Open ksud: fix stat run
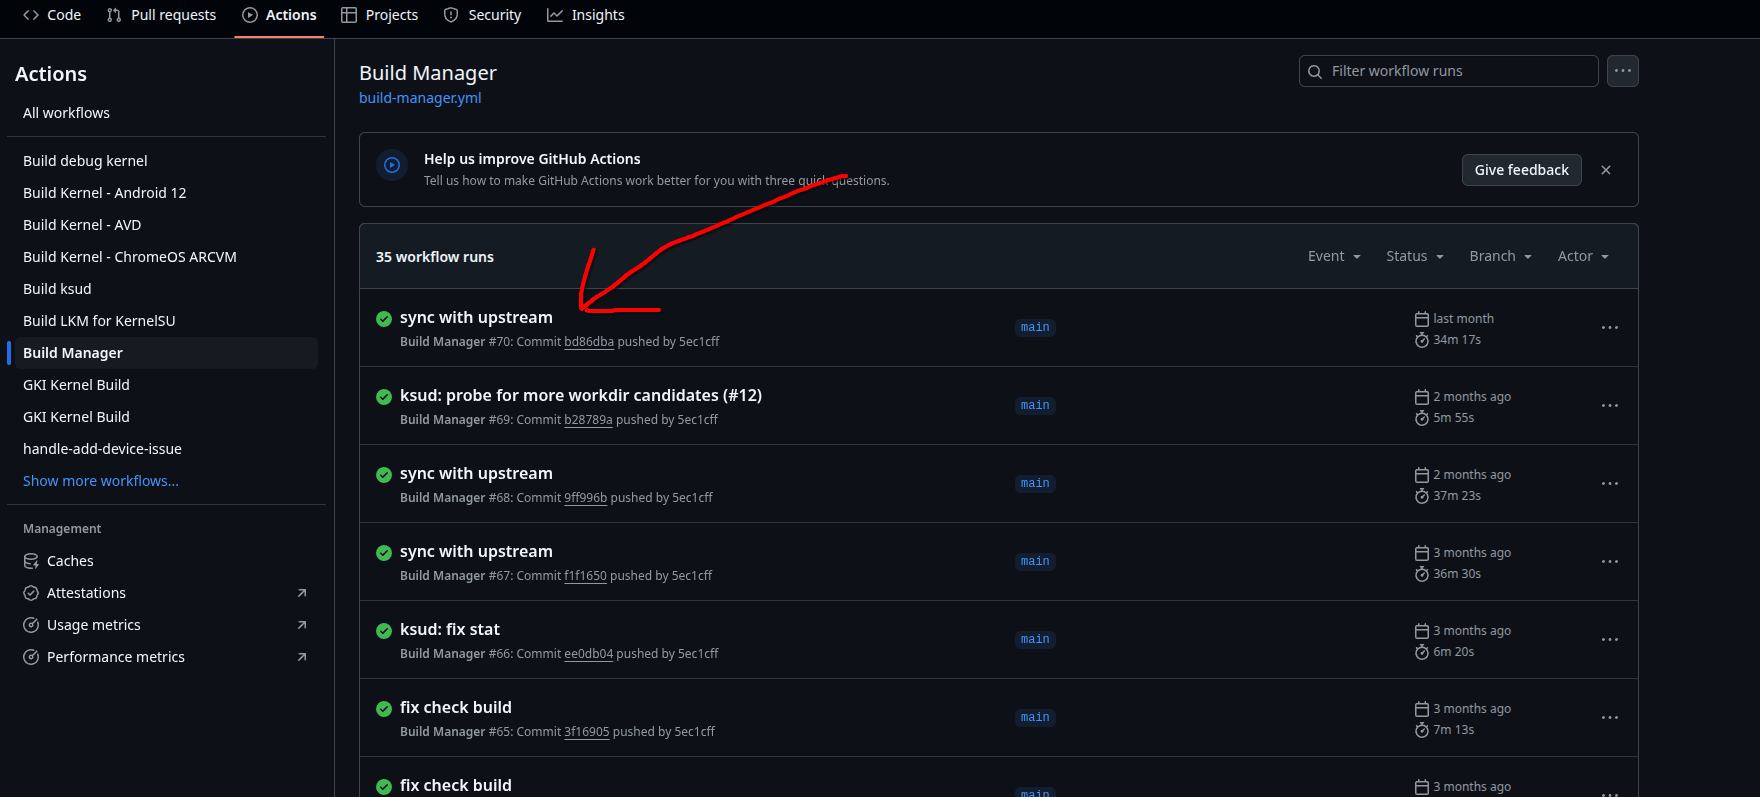The image size is (1760, 797). click(x=450, y=629)
